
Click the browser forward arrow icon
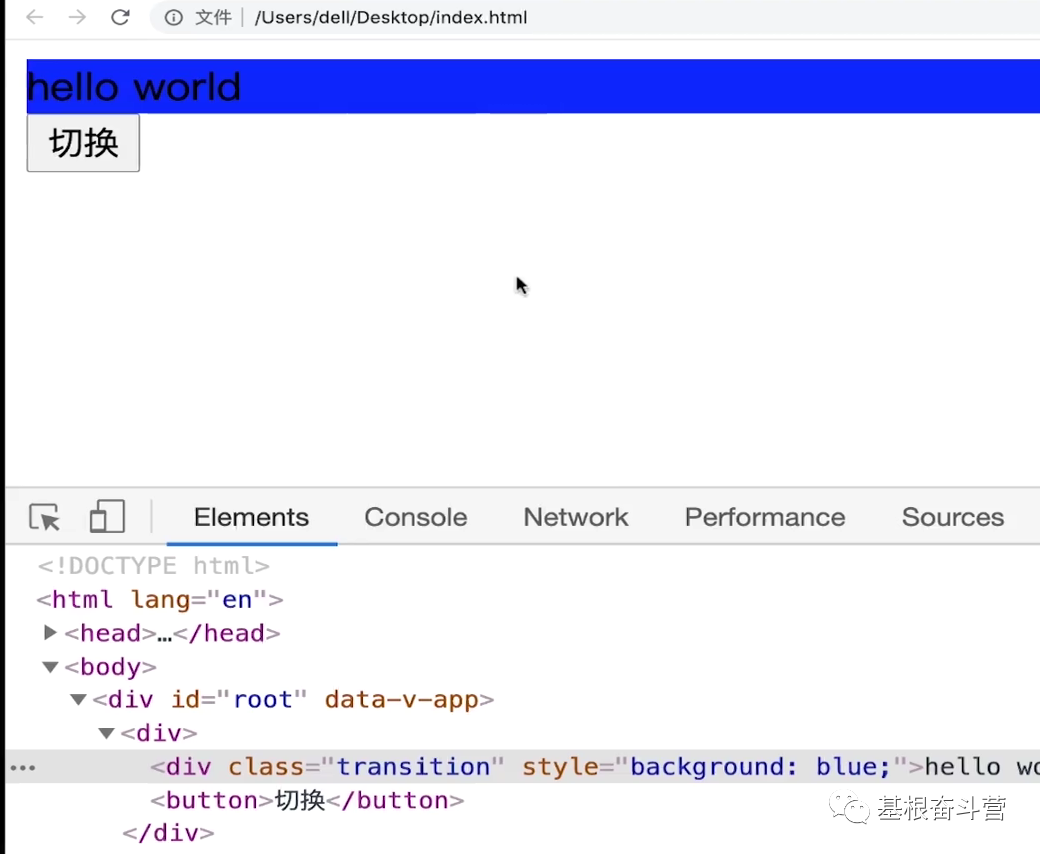[x=77, y=17]
